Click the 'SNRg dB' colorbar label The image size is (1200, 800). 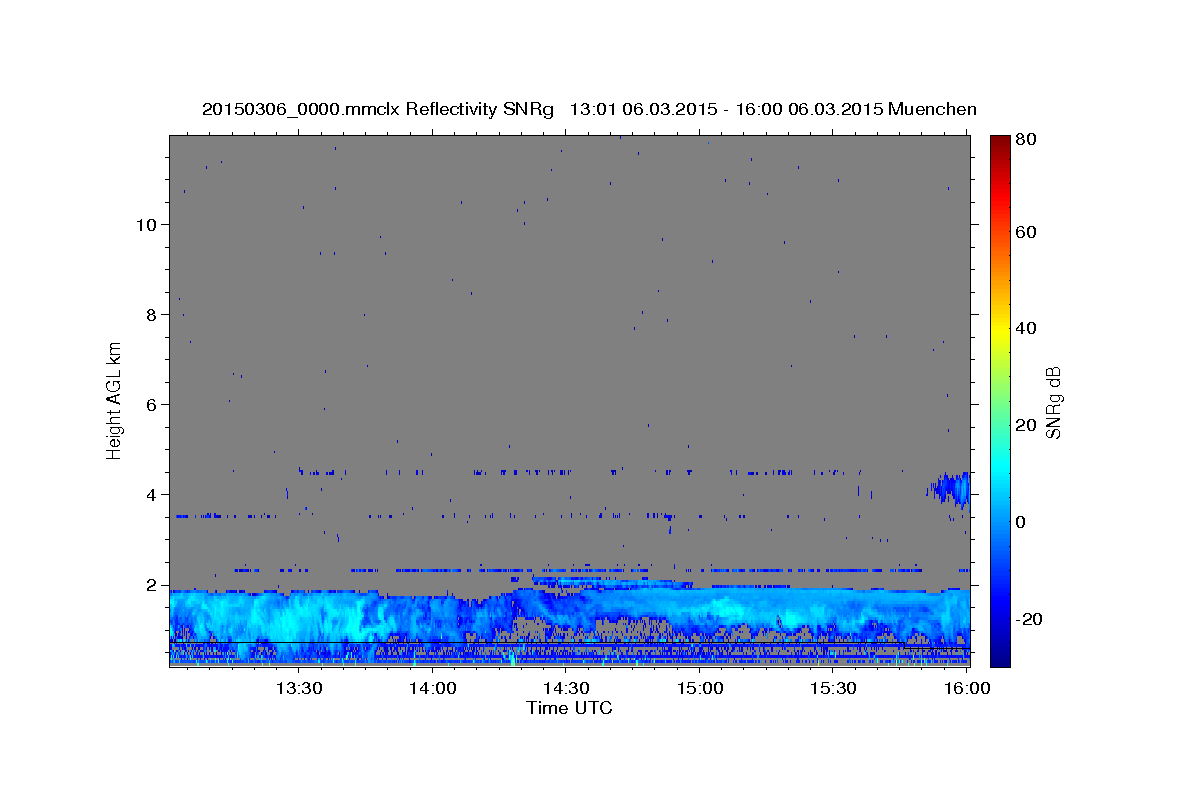[1053, 402]
